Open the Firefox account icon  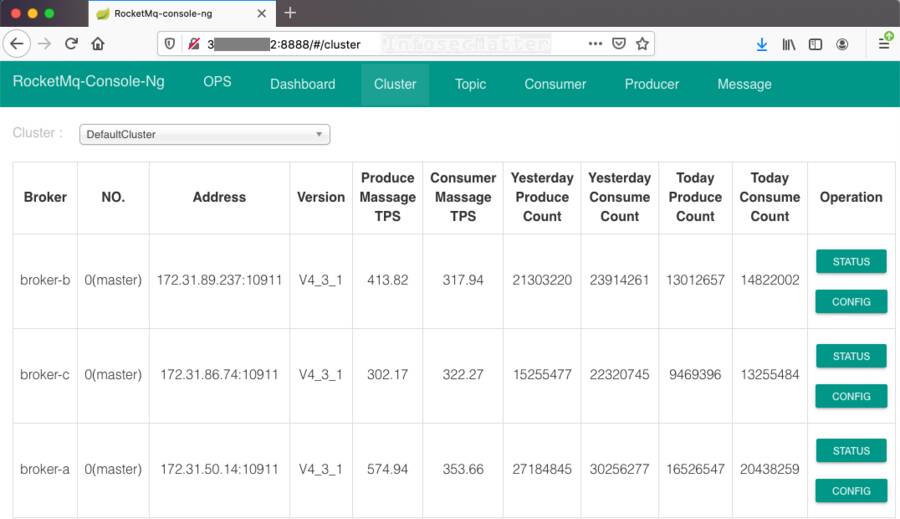842,44
